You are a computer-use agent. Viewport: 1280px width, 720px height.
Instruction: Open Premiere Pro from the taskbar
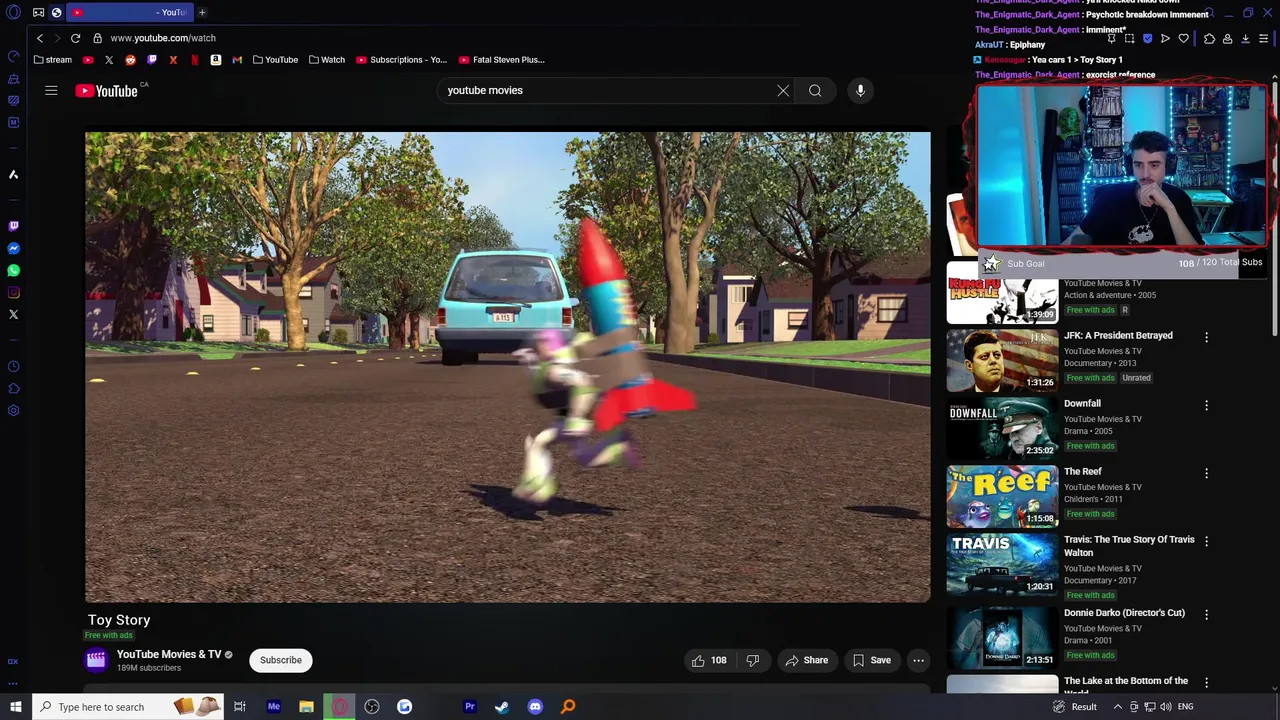click(x=469, y=707)
